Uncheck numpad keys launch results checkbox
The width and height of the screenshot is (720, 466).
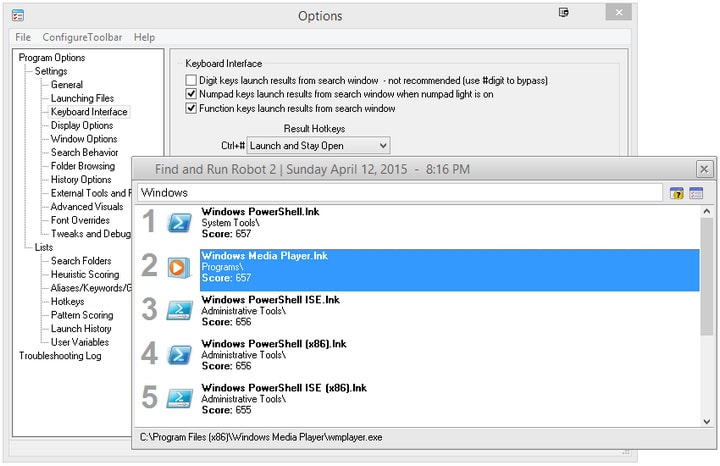tap(191, 94)
